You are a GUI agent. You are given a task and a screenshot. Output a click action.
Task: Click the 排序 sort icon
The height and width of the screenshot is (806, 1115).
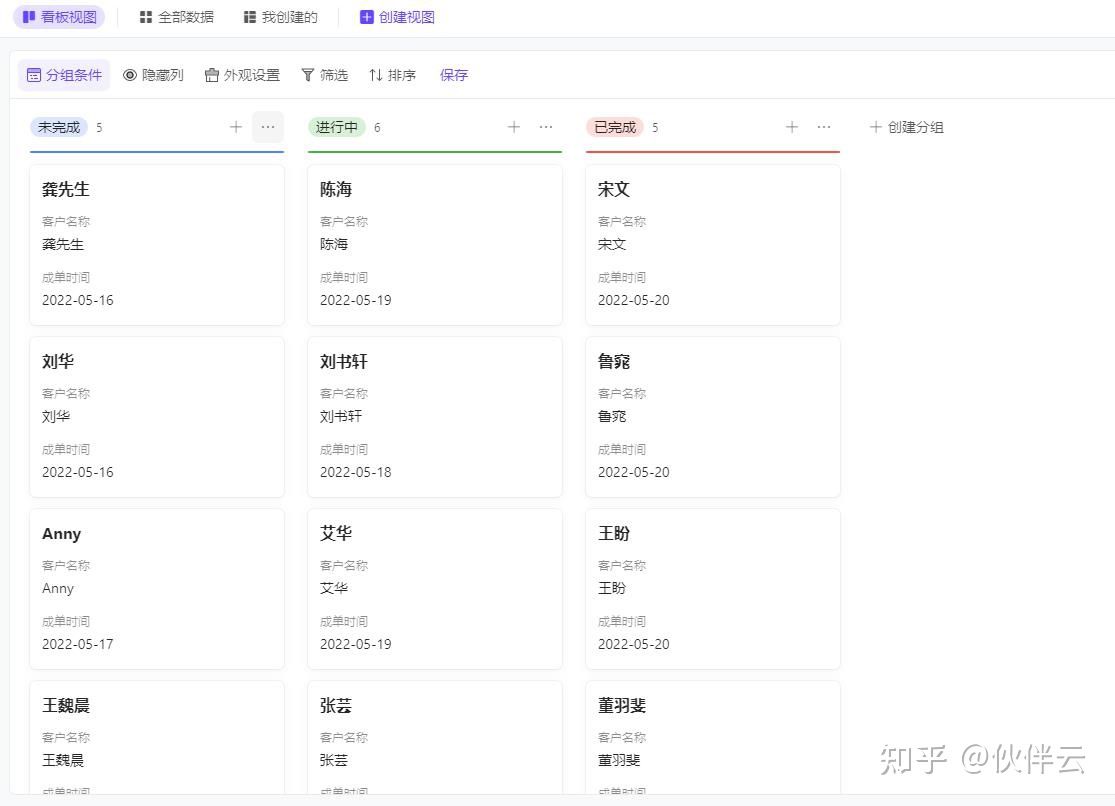coord(376,75)
